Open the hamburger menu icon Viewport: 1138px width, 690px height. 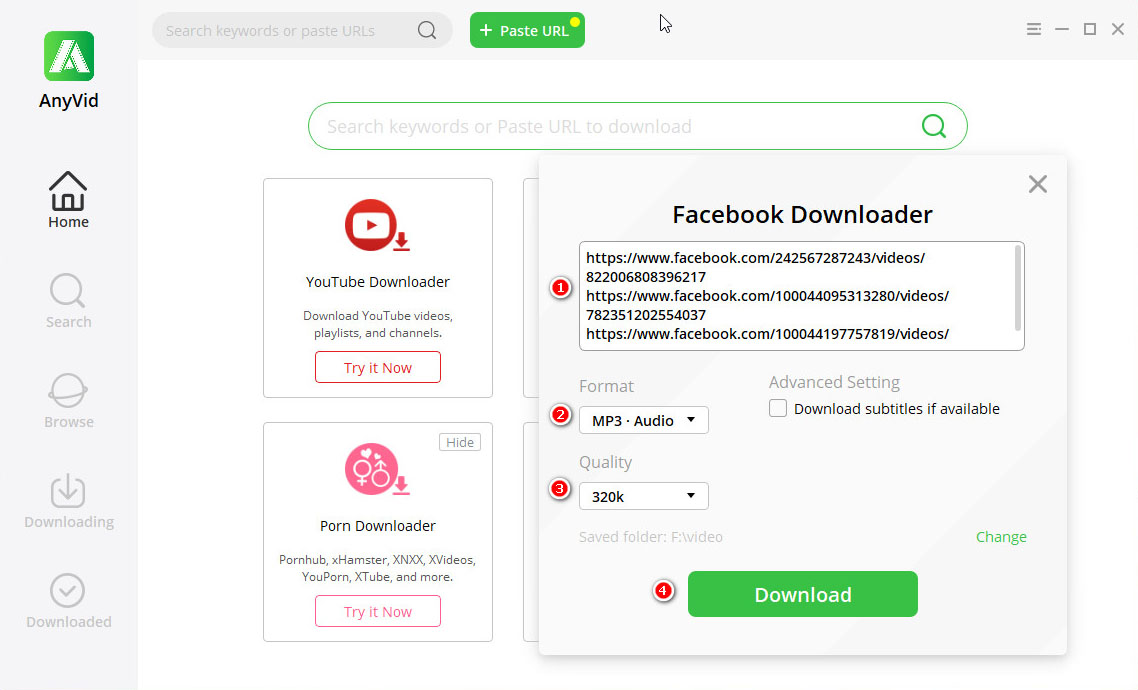1033,29
